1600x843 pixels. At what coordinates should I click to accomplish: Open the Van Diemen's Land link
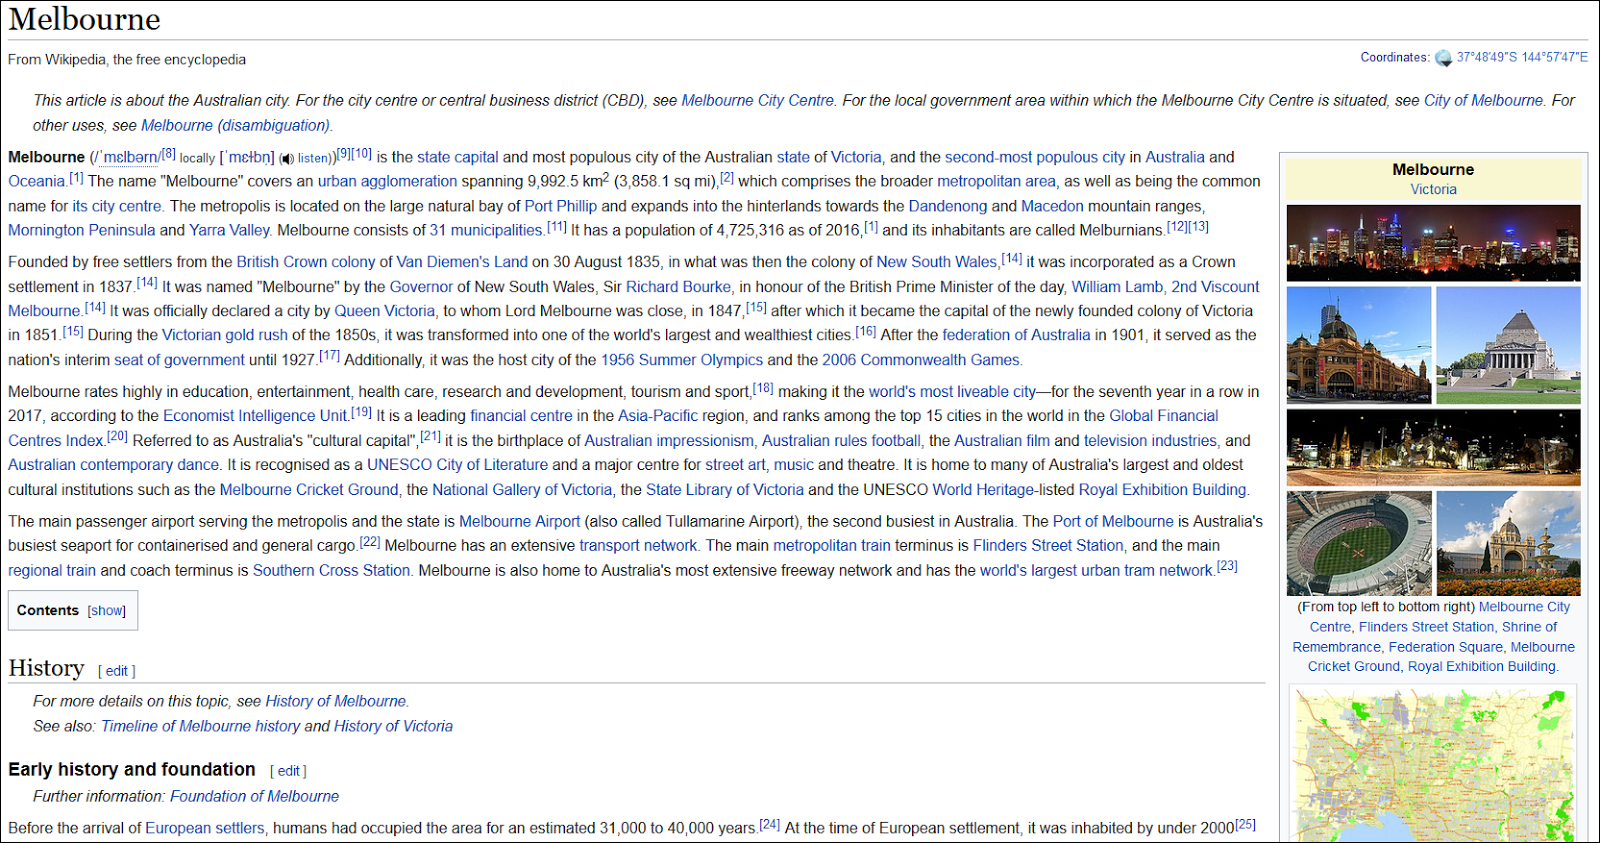click(x=462, y=262)
